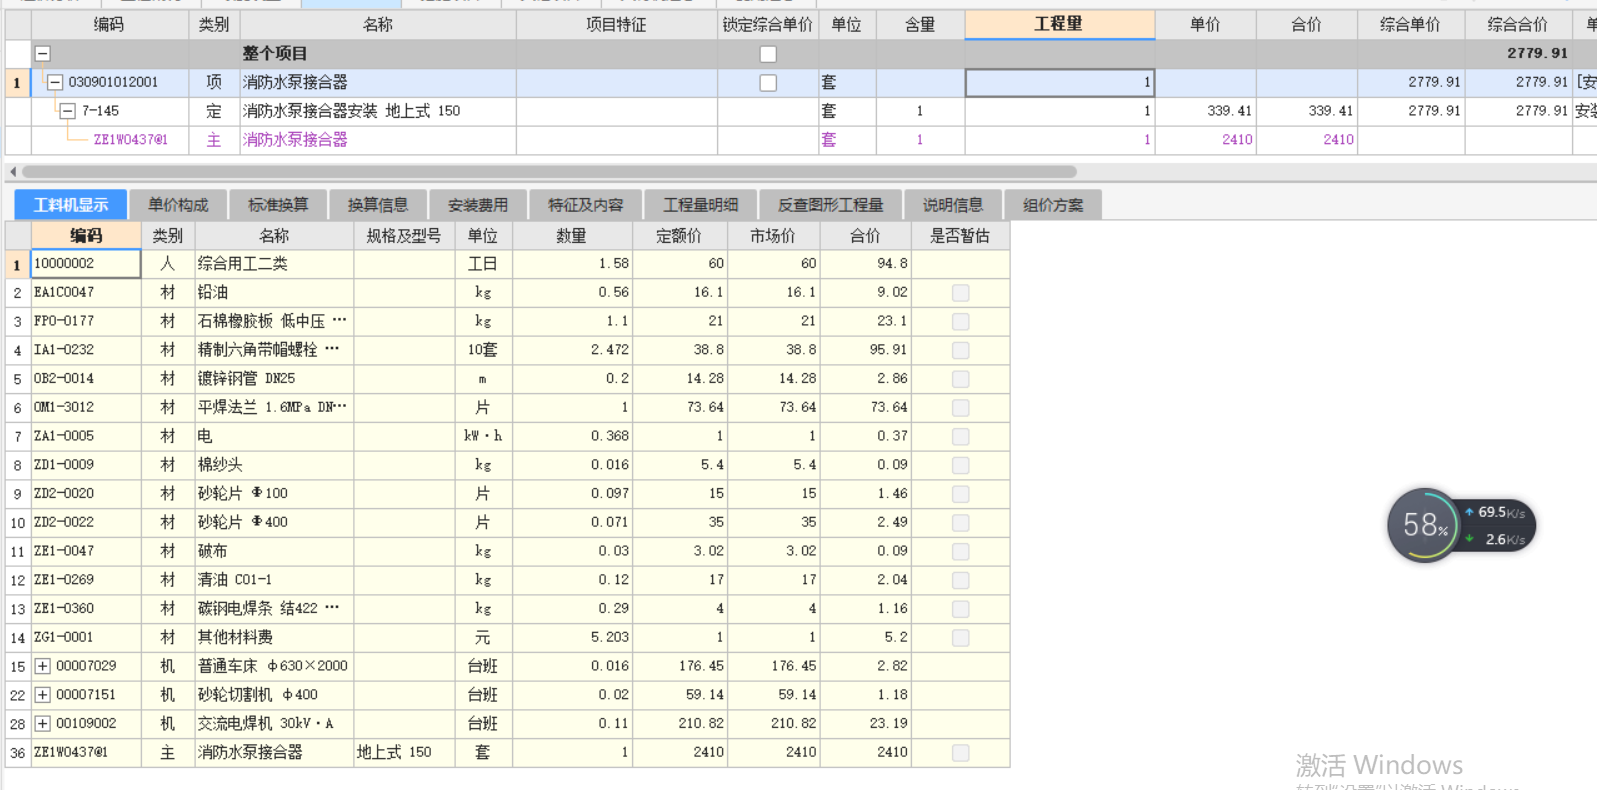Expand machine row 00007029
Screen dimensions: 1597x790
tap(43, 666)
